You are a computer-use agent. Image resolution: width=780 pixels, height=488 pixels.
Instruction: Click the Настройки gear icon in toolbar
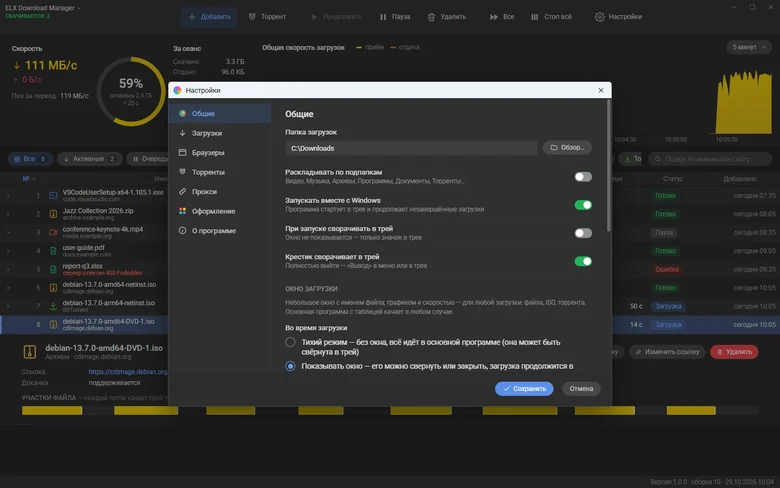click(599, 17)
